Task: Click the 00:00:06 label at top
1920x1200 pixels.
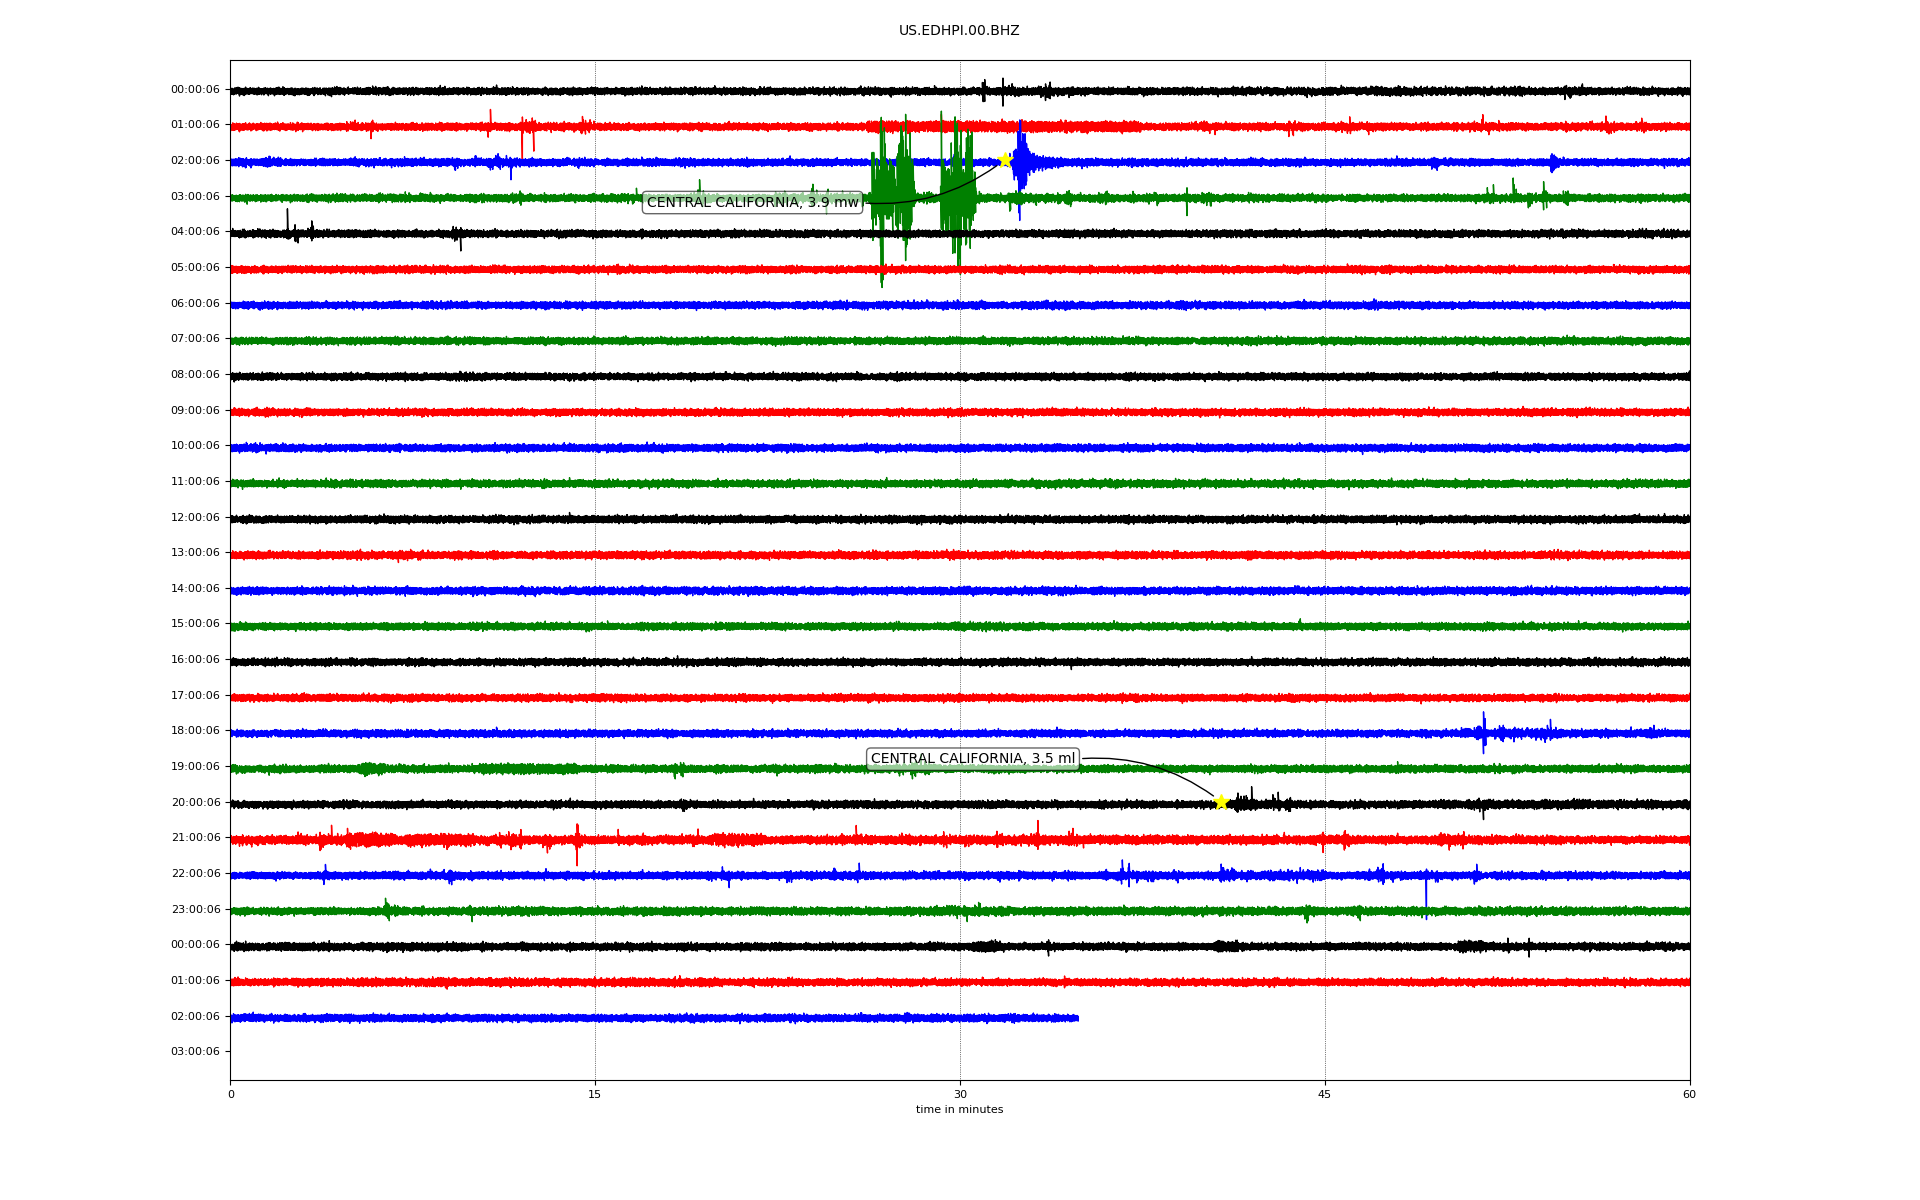Action: [195, 89]
